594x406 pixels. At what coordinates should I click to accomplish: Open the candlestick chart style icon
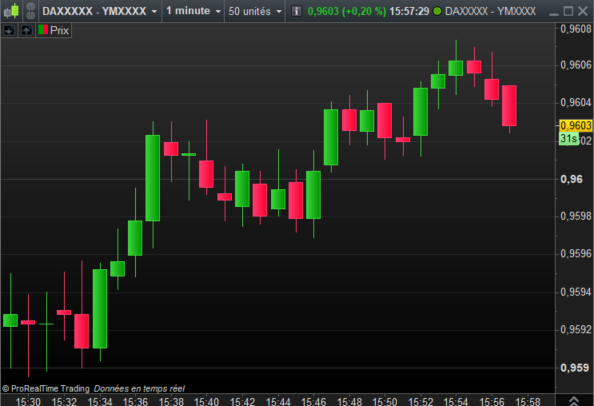(x=11, y=11)
